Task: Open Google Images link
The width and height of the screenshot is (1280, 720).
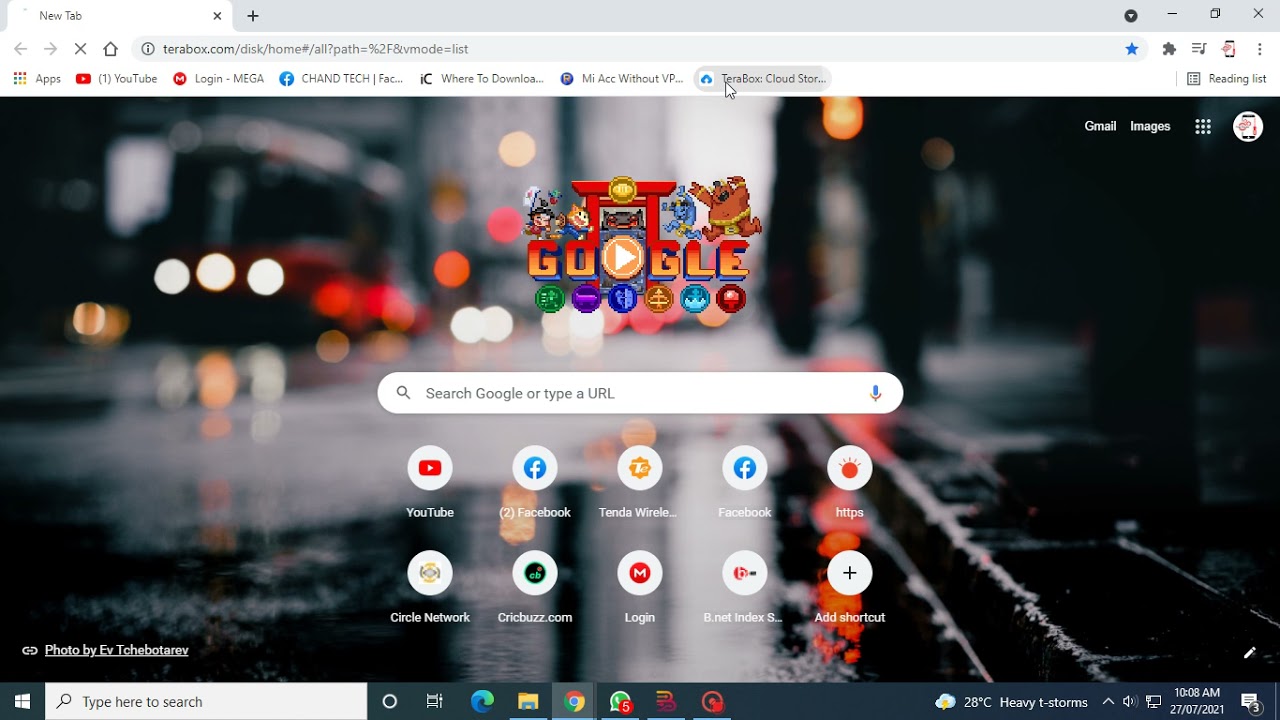Action: point(1150,126)
